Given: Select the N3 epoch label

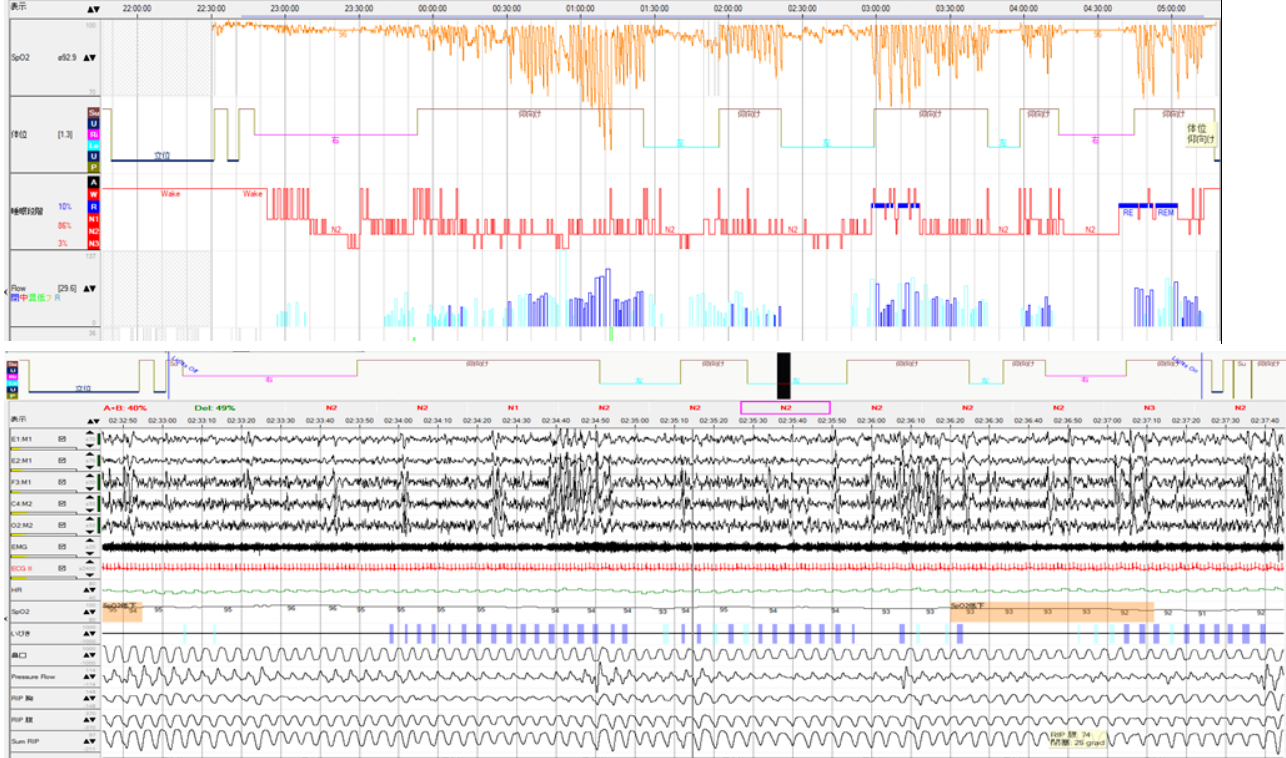Looking at the screenshot, I should (1149, 407).
